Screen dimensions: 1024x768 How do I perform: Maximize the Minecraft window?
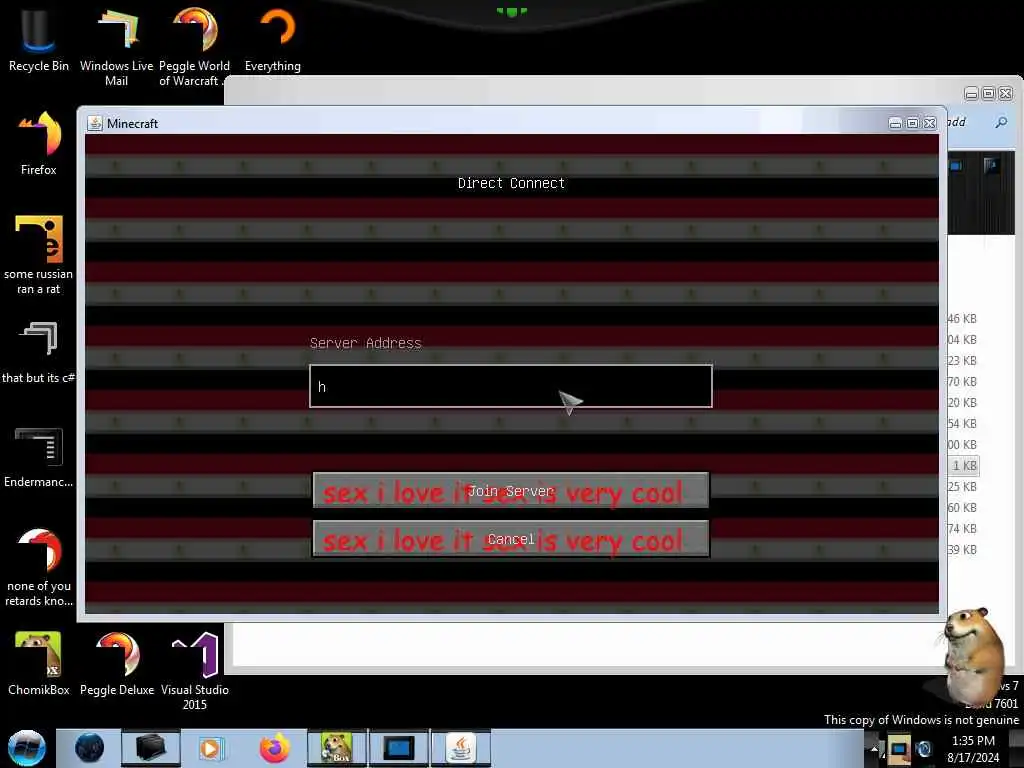[912, 123]
